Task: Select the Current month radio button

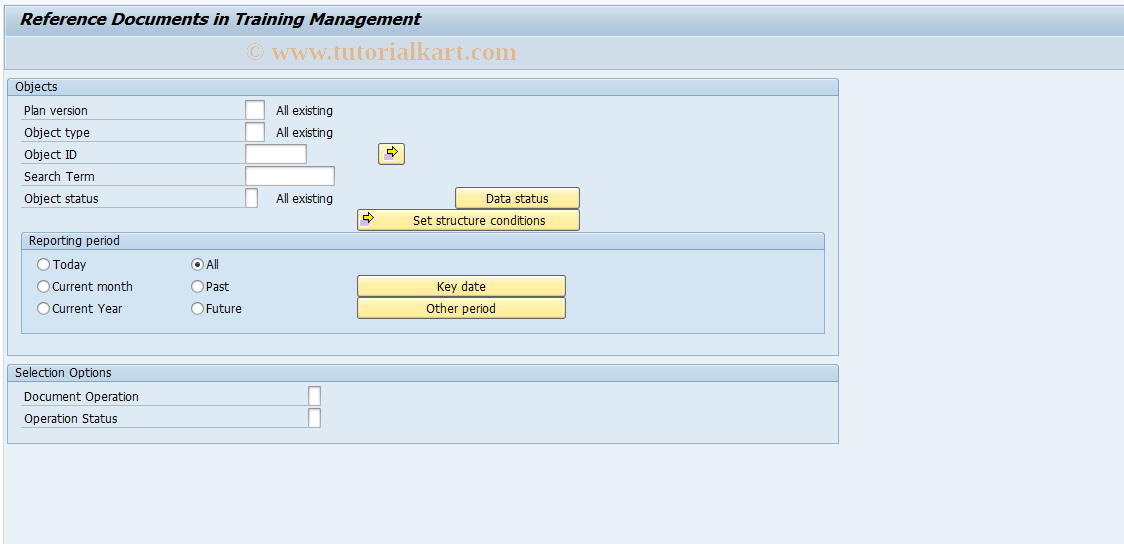Action: (x=44, y=287)
